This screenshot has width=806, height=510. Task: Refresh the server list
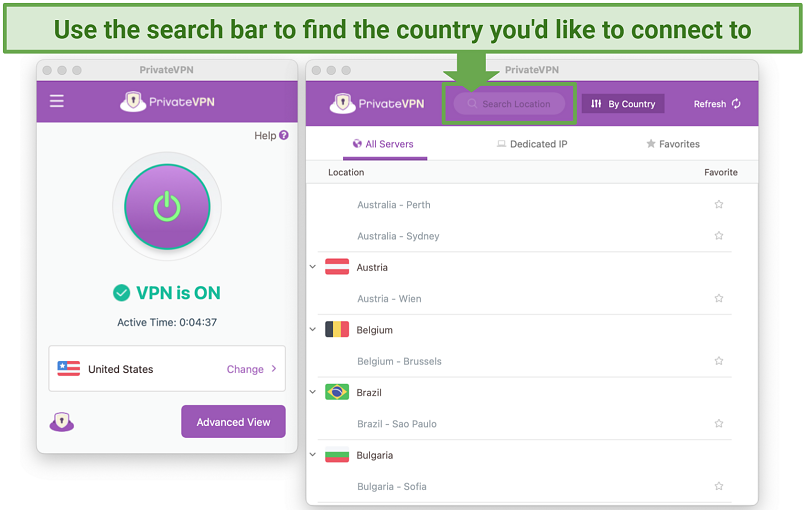717,104
